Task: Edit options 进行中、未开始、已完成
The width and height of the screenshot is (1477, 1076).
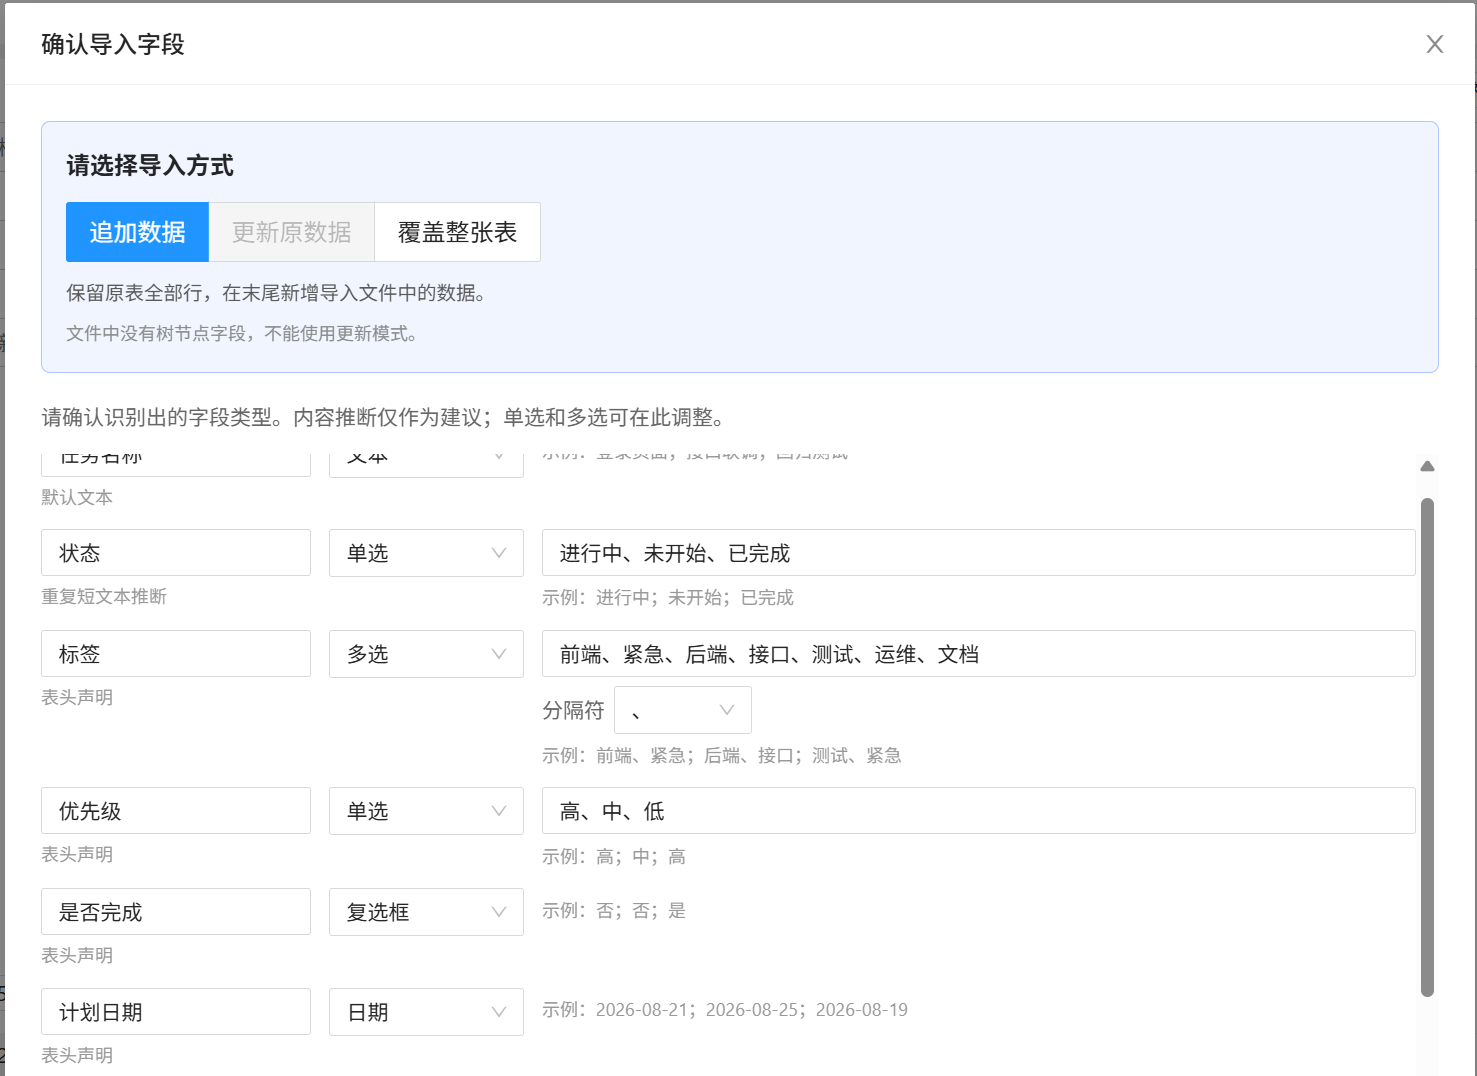Action: point(978,553)
